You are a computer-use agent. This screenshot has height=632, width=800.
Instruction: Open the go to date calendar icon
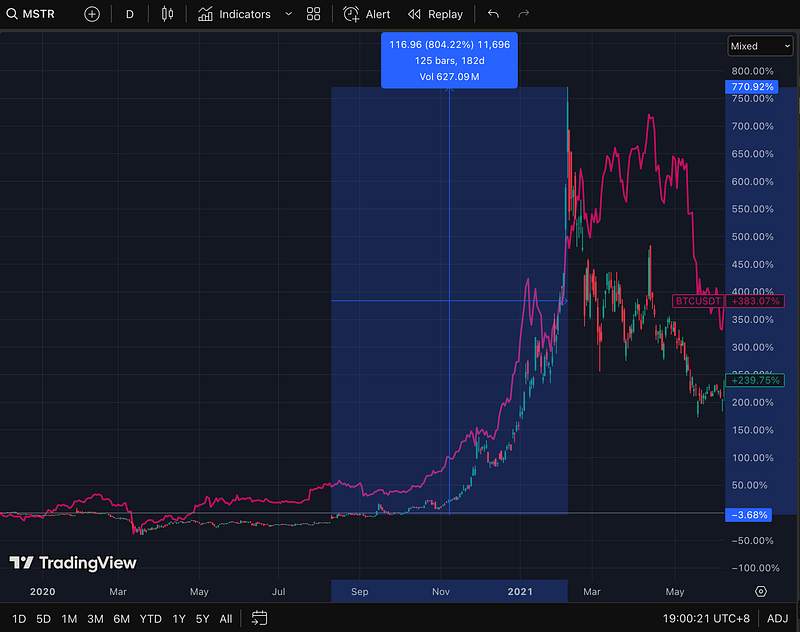(x=260, y=618)
